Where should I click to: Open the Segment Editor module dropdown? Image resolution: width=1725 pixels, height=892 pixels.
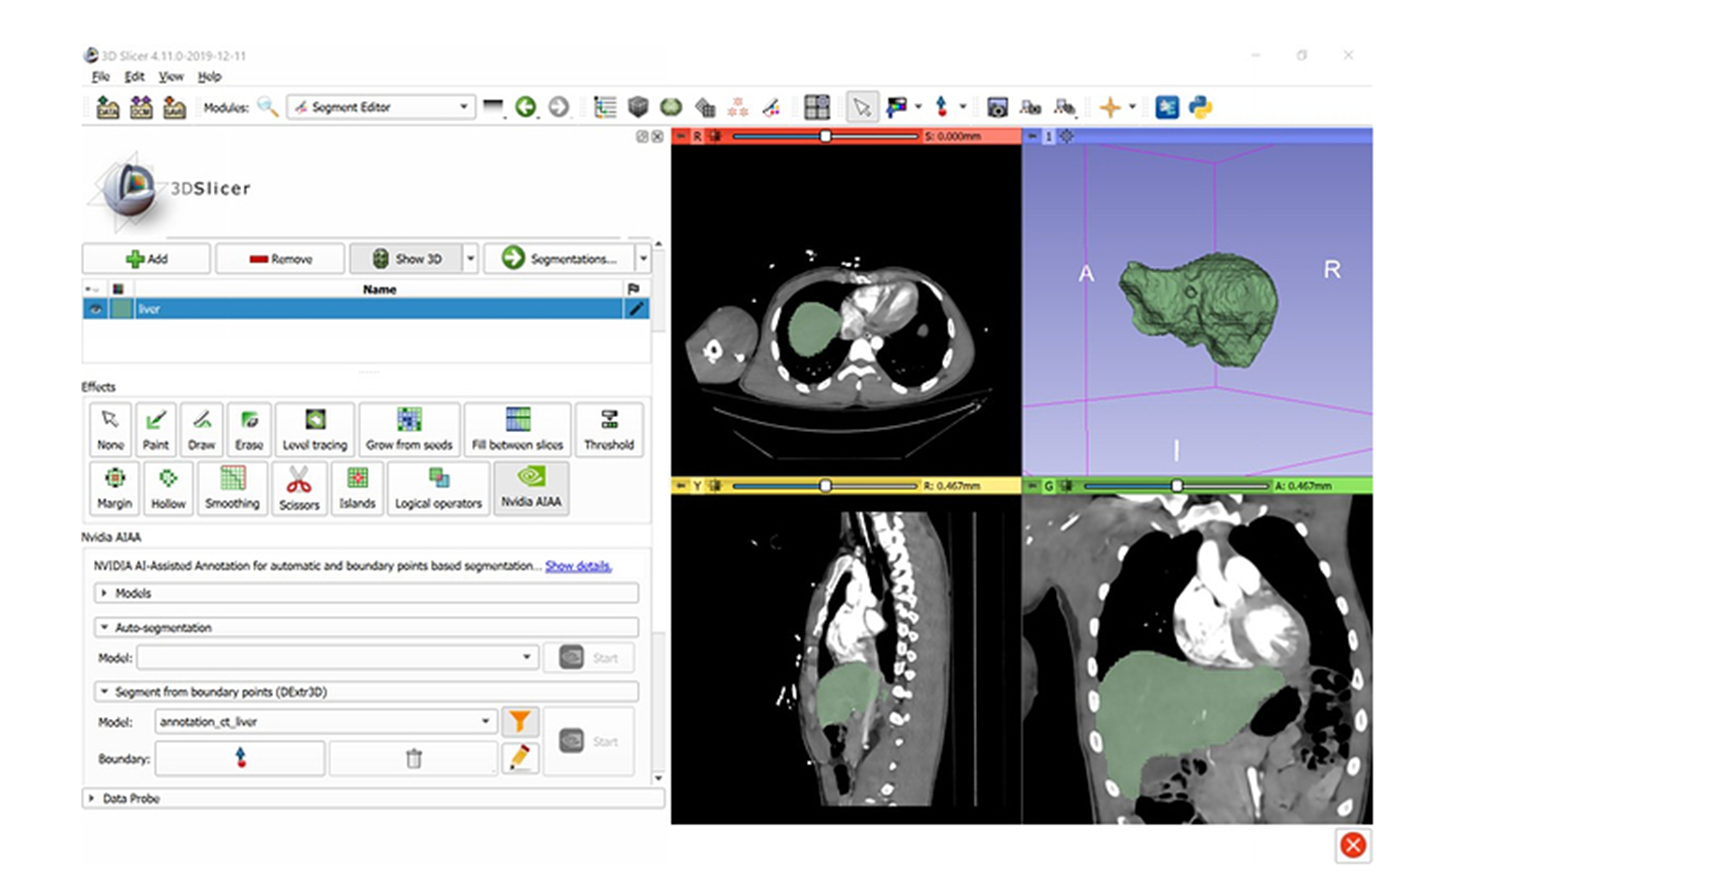pos(380,107)
